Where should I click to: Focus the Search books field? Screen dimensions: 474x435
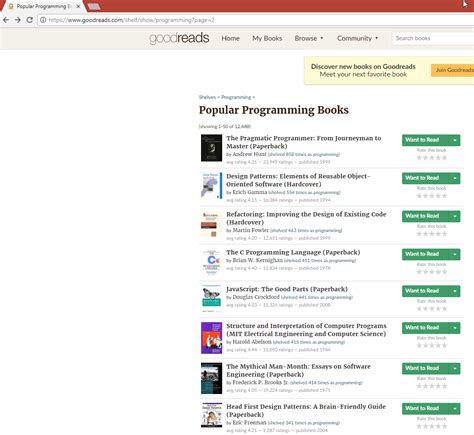pos(433,38)
